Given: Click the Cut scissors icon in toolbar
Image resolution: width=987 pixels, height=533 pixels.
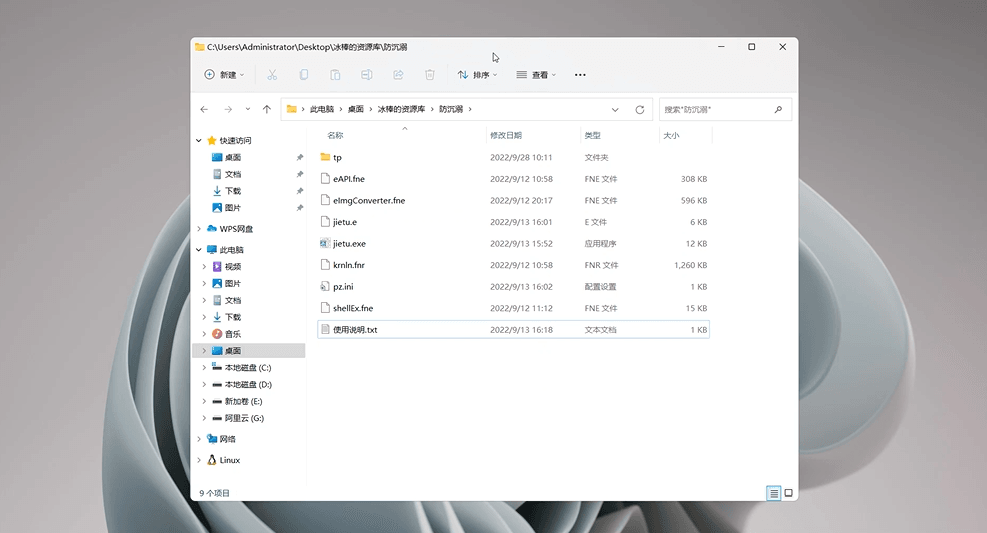Looking at the screenshot, I should (x=272, y=75).
